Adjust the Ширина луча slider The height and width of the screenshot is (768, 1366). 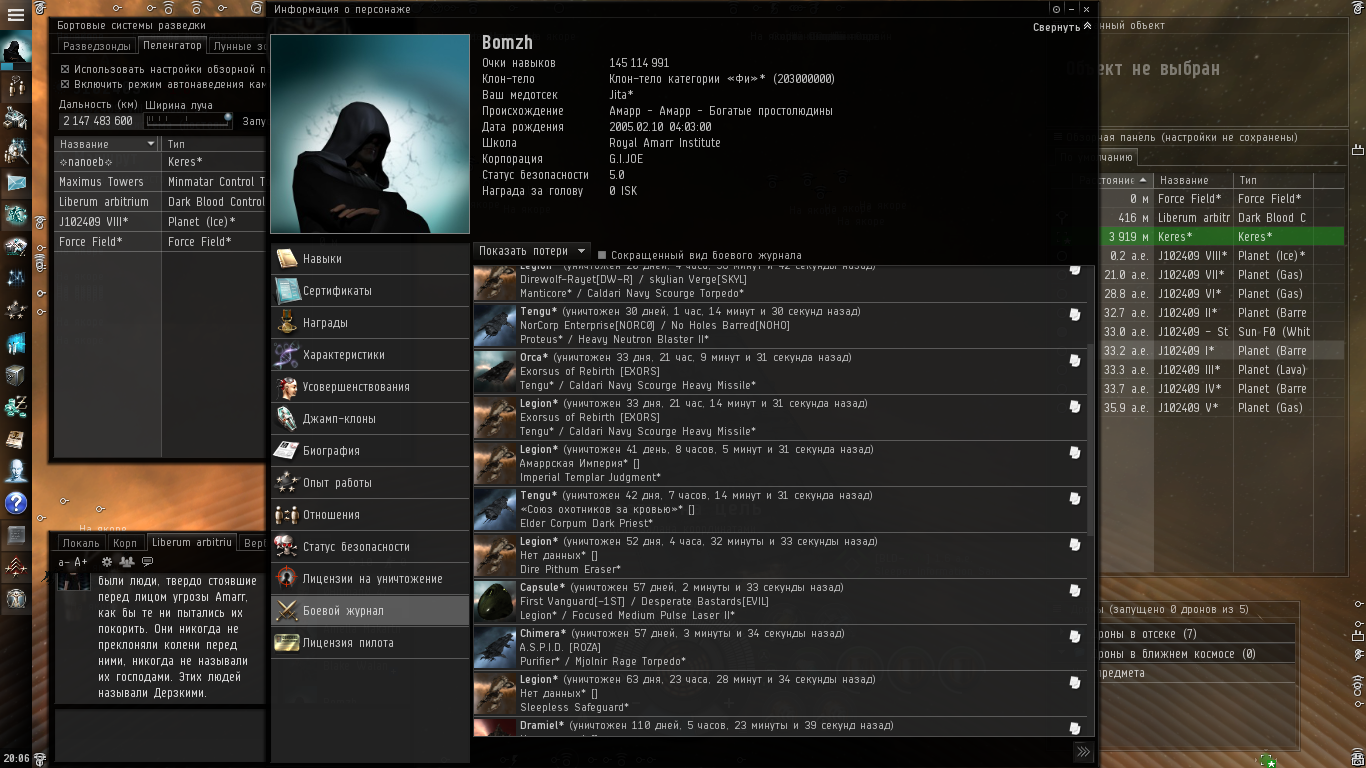tap(187, 120)
